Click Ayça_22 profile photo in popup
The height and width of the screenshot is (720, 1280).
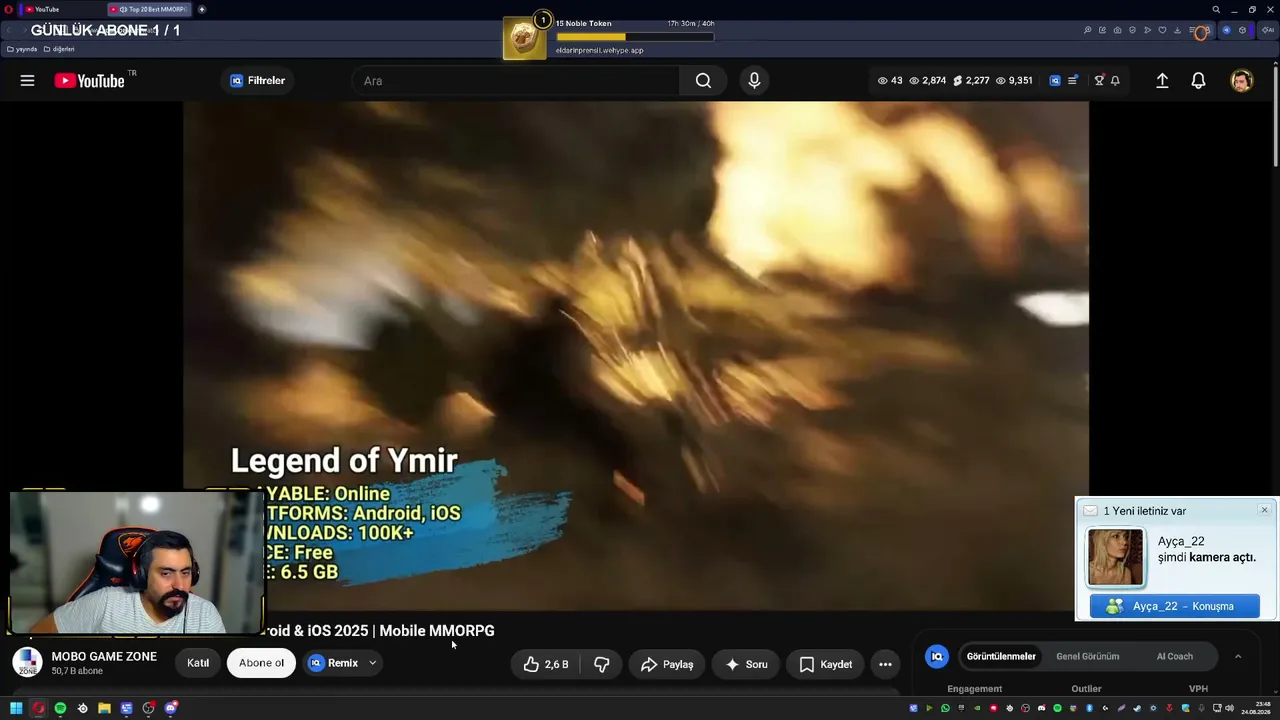(1115, 557)
